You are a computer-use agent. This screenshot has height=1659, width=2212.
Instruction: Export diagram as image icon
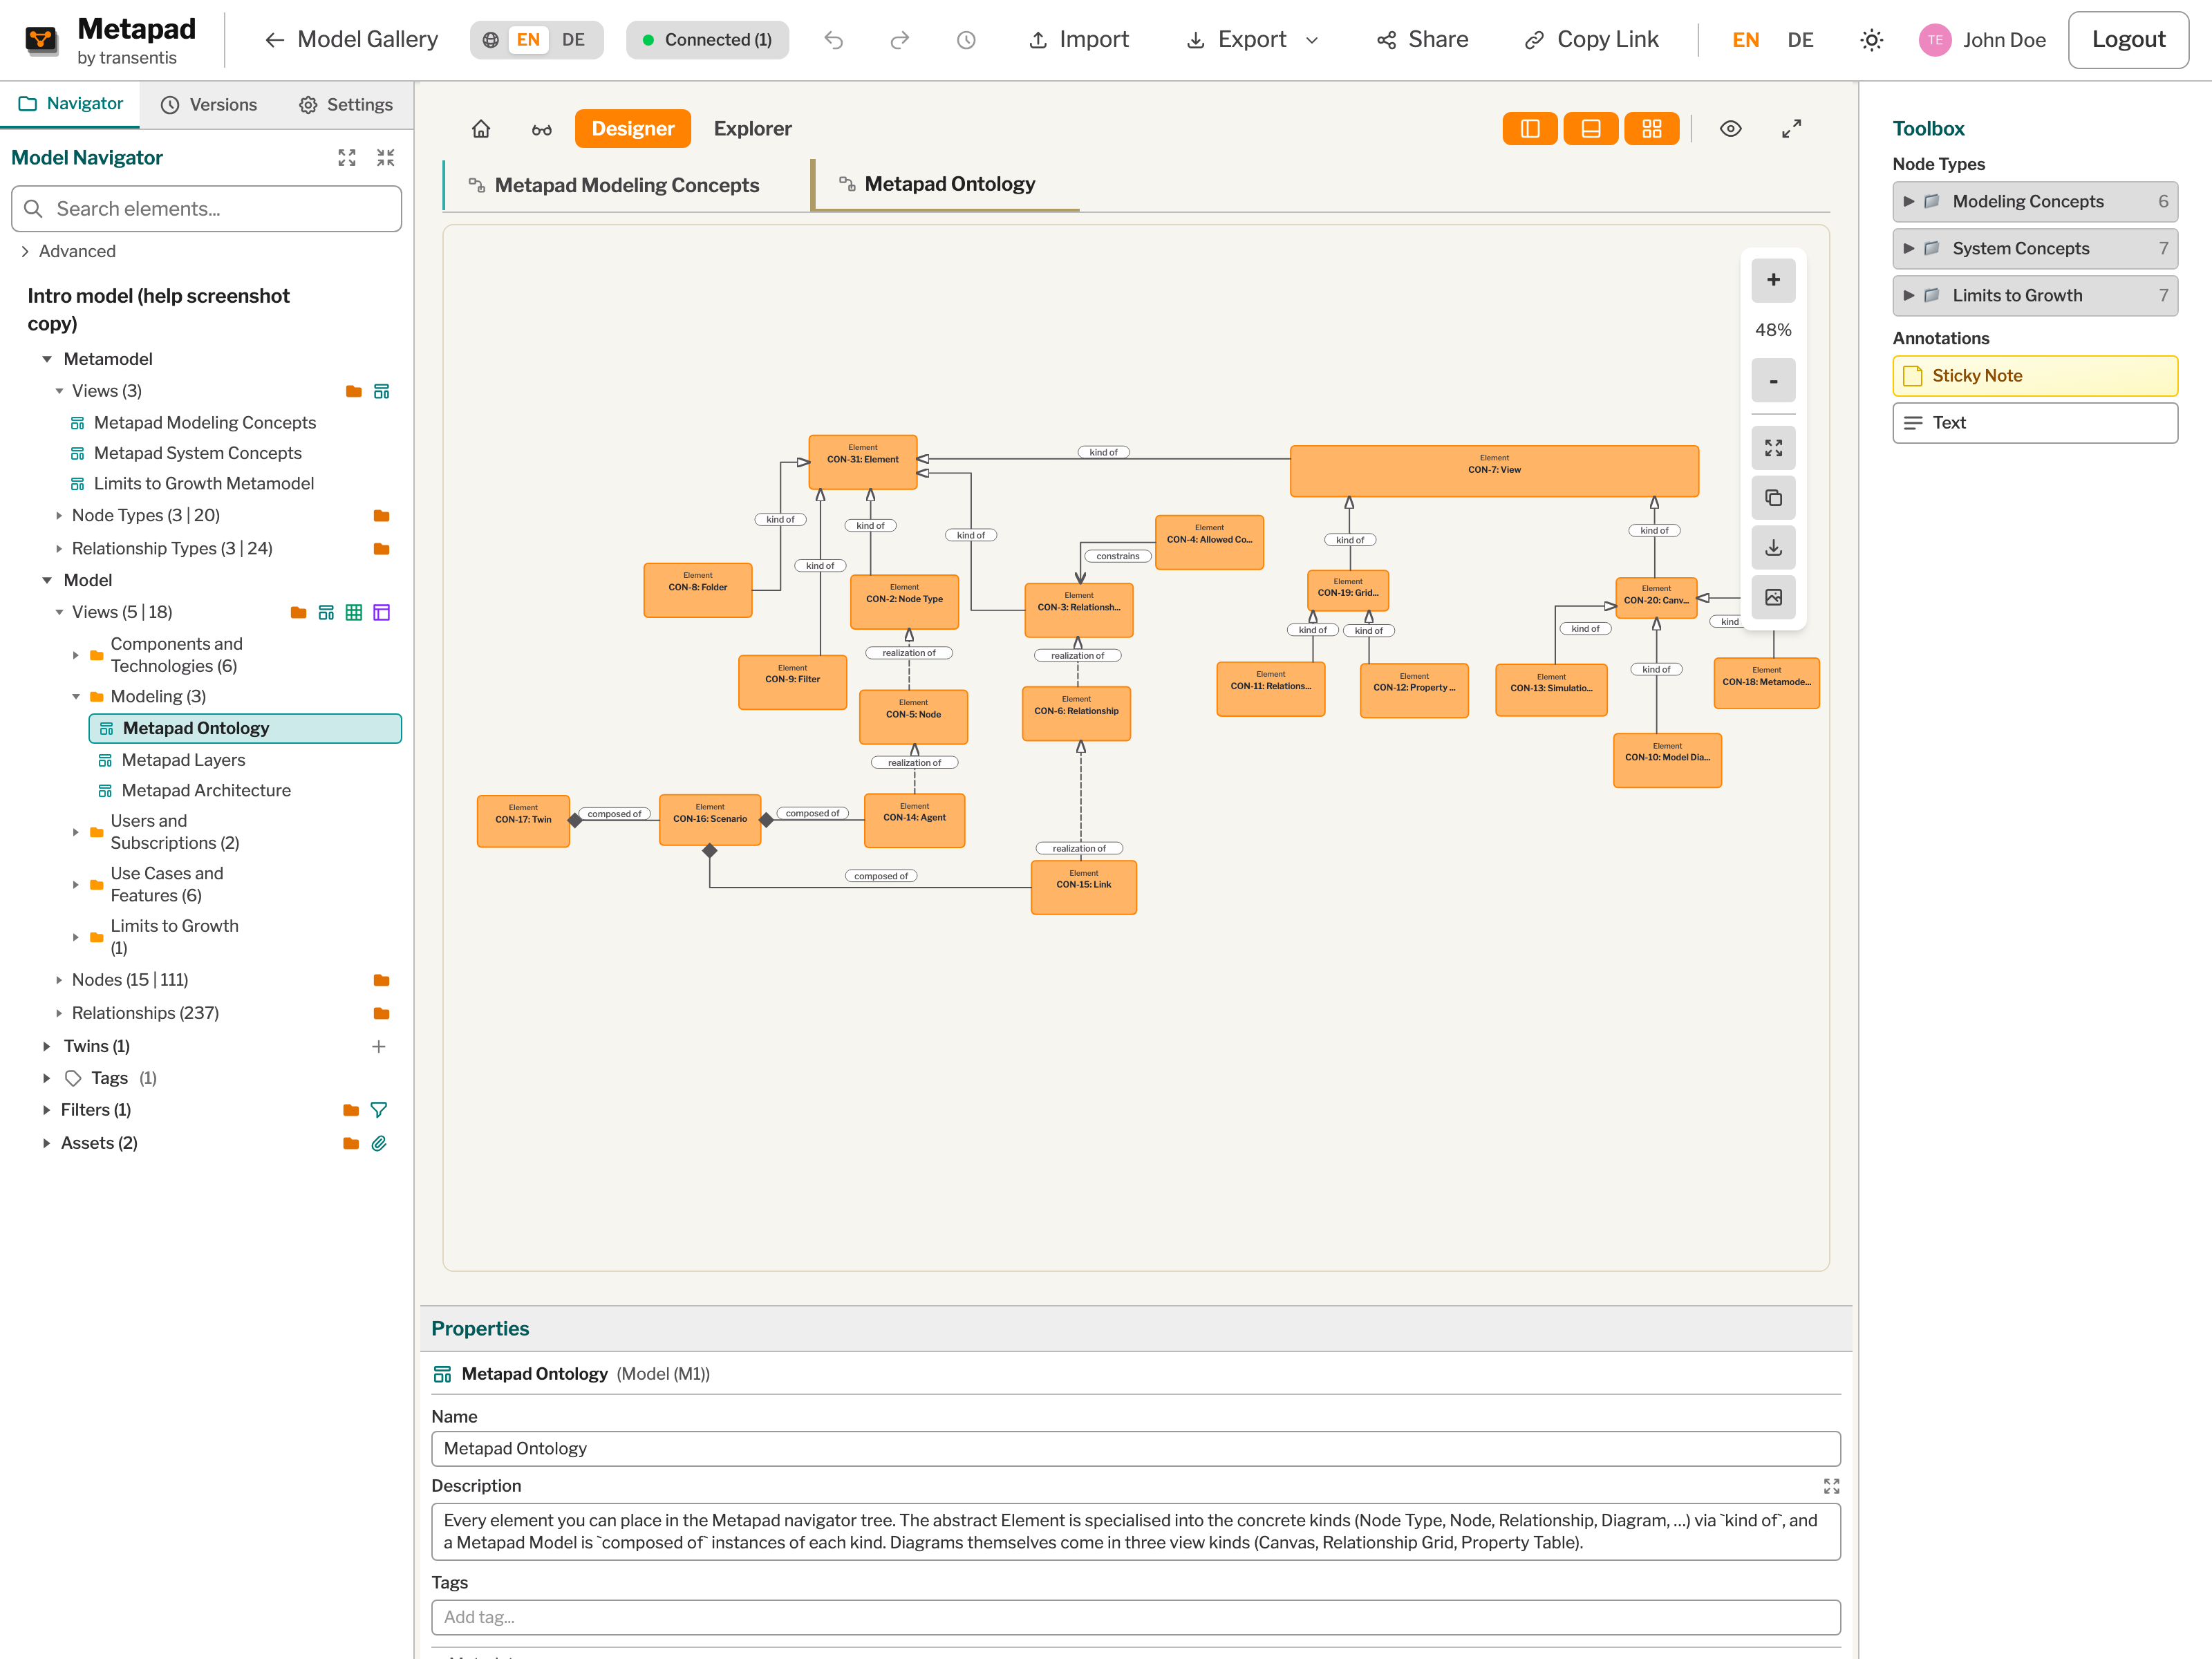point(1773,598)
